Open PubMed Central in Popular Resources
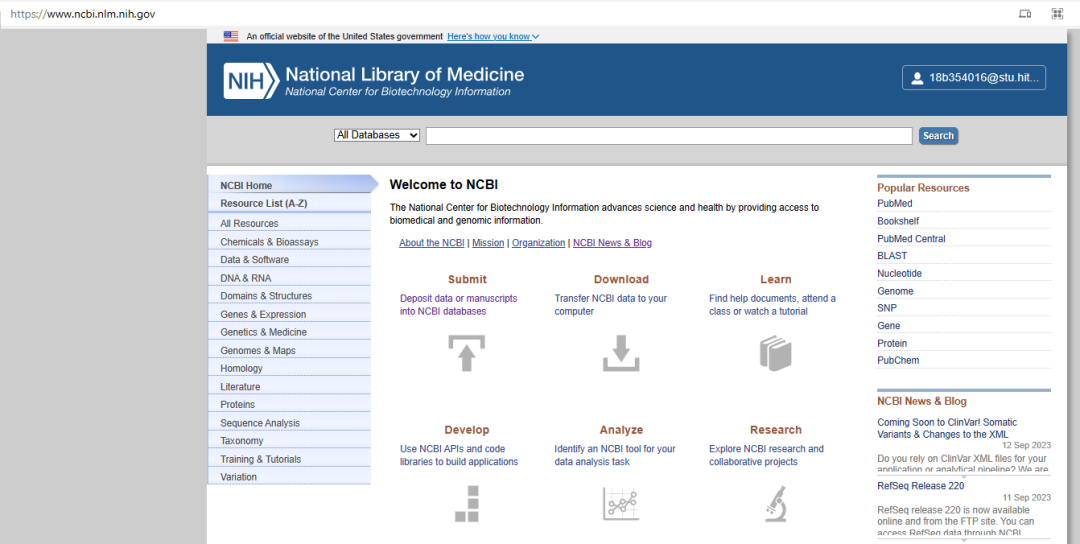The width and height of the screenshot is (1080, 544). pos(911,238)
